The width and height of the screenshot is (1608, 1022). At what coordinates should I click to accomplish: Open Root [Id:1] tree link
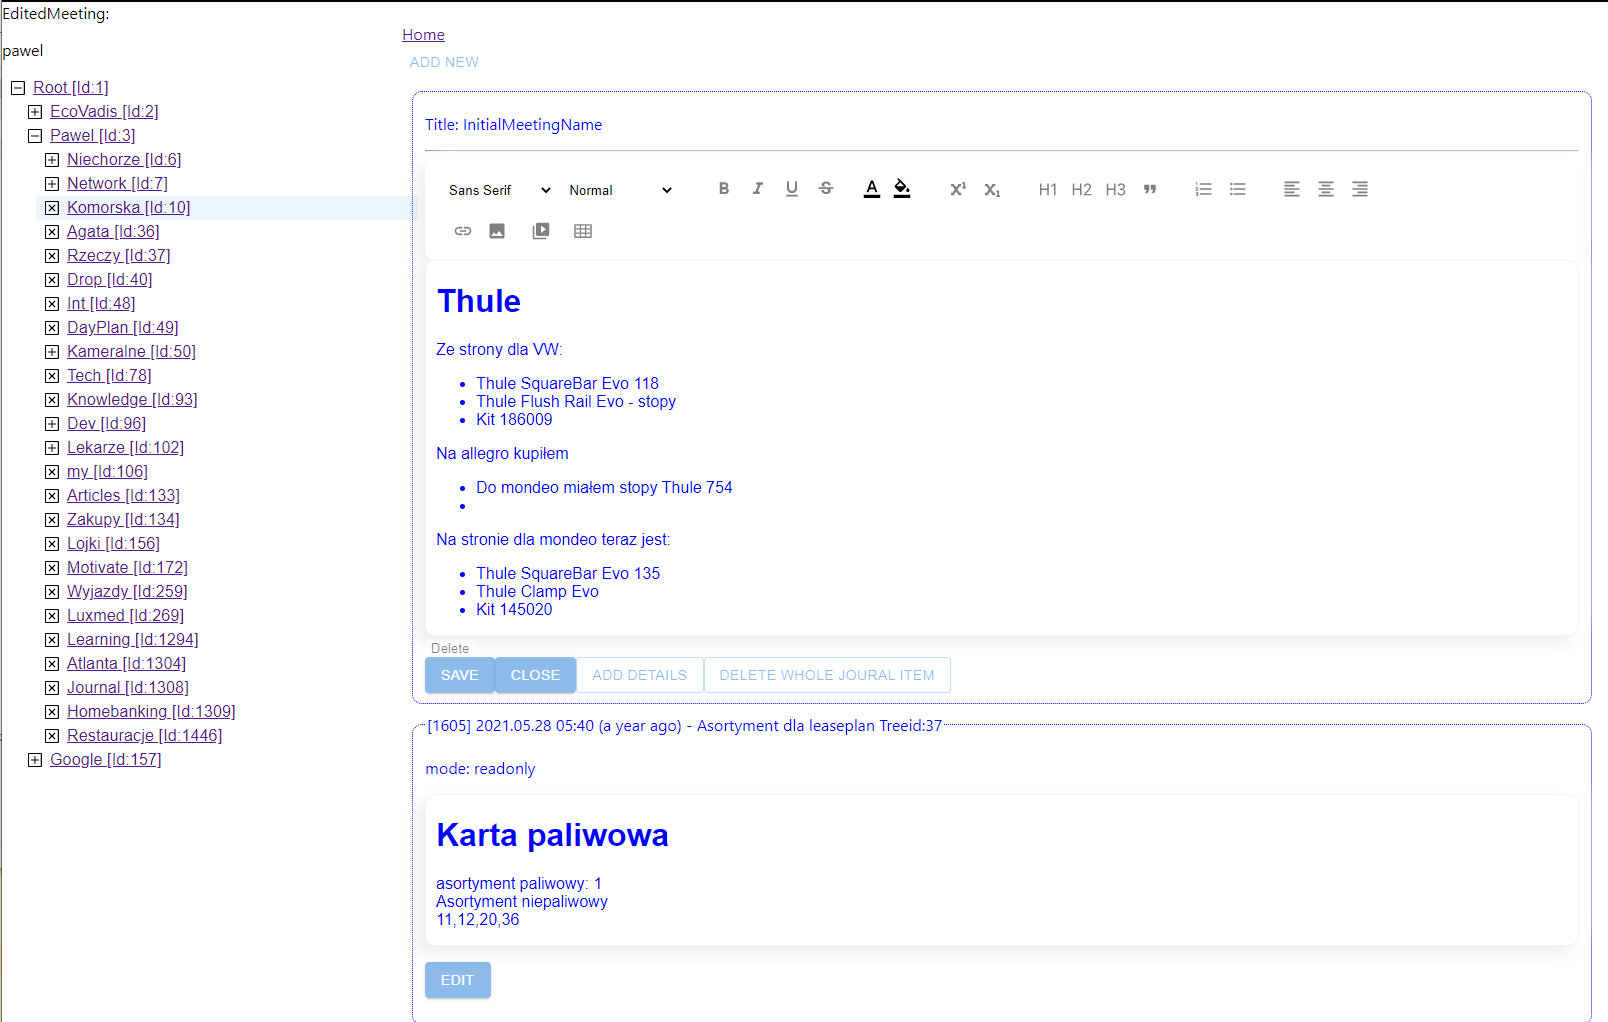(71, 88)
